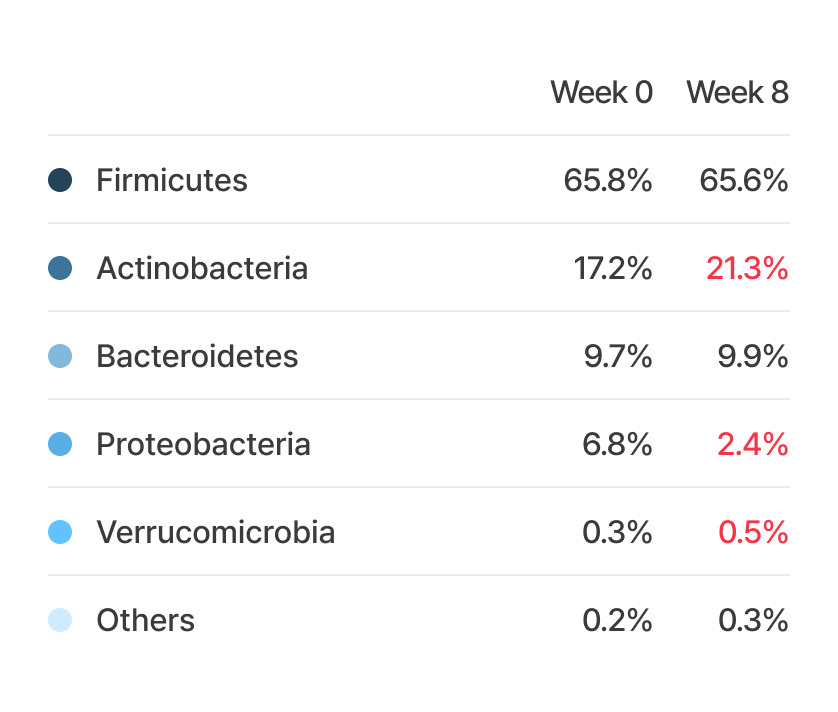Click the Firmicutes dark navy color dot
This screenshot has width=838, height=712.
60,180
